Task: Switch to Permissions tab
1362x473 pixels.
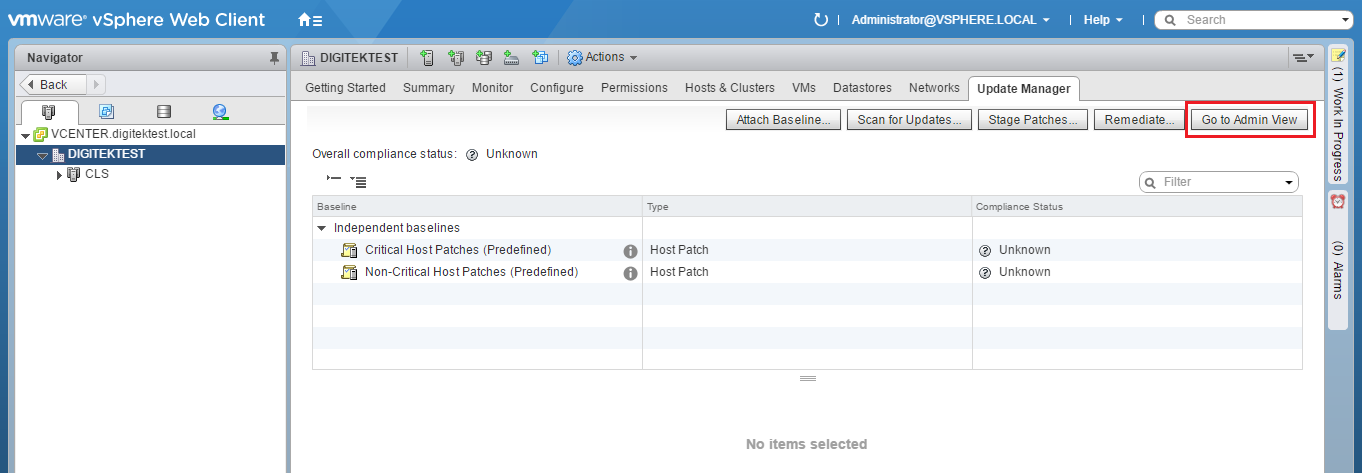Action: coord(634,88)
